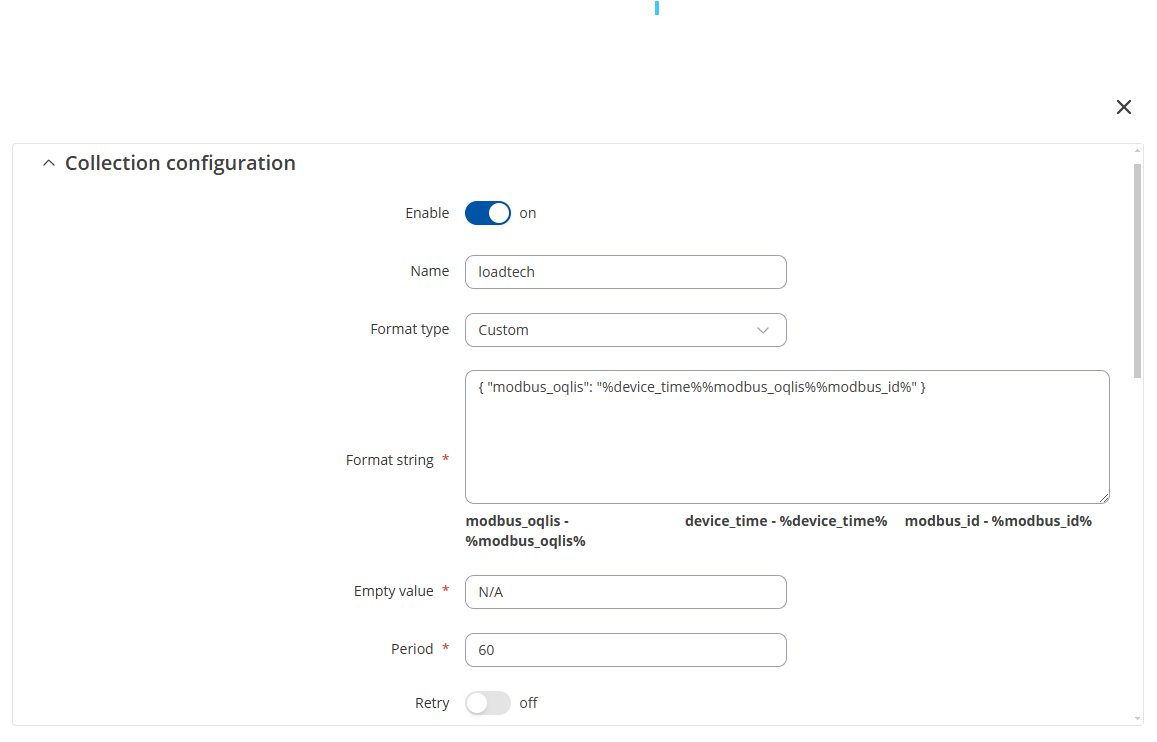Screen dimensions: 1157x742
Task: Click the 'on' label beside Enable
Action: click(x=528, y=213)
